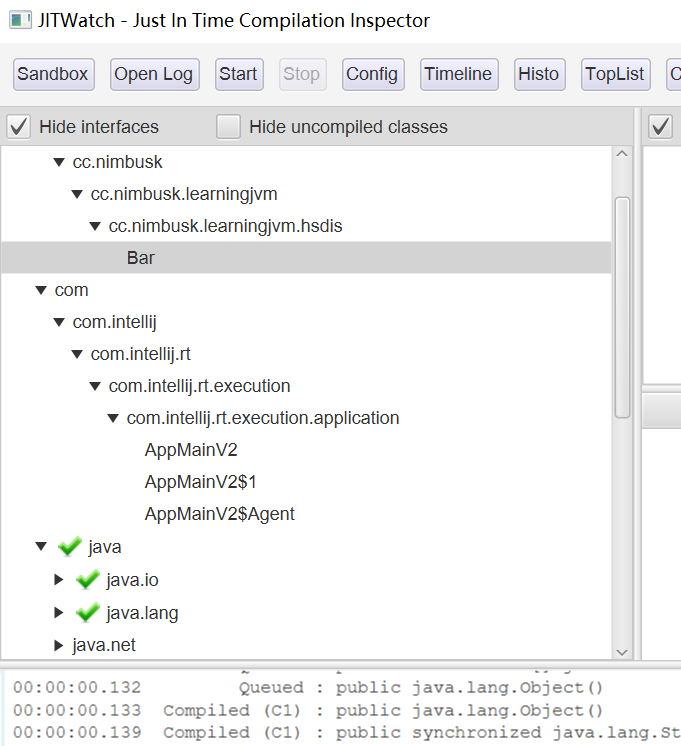
Task: Toggle the Hide interfaces checkbox
Action: point(18,127)
